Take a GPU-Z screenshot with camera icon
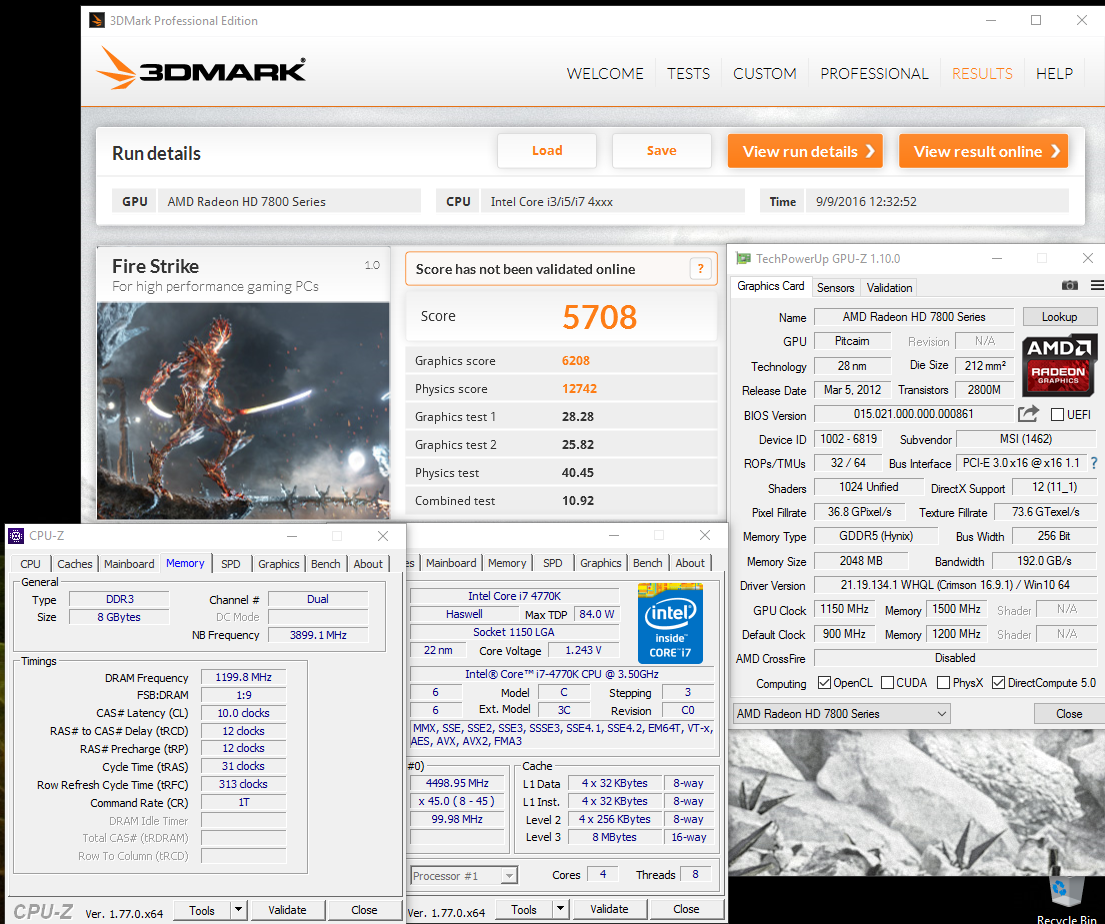 1069,285
